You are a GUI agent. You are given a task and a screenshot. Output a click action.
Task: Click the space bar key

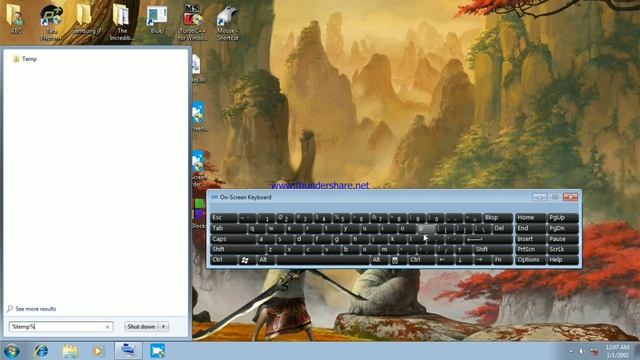click(x=322, y=260)
